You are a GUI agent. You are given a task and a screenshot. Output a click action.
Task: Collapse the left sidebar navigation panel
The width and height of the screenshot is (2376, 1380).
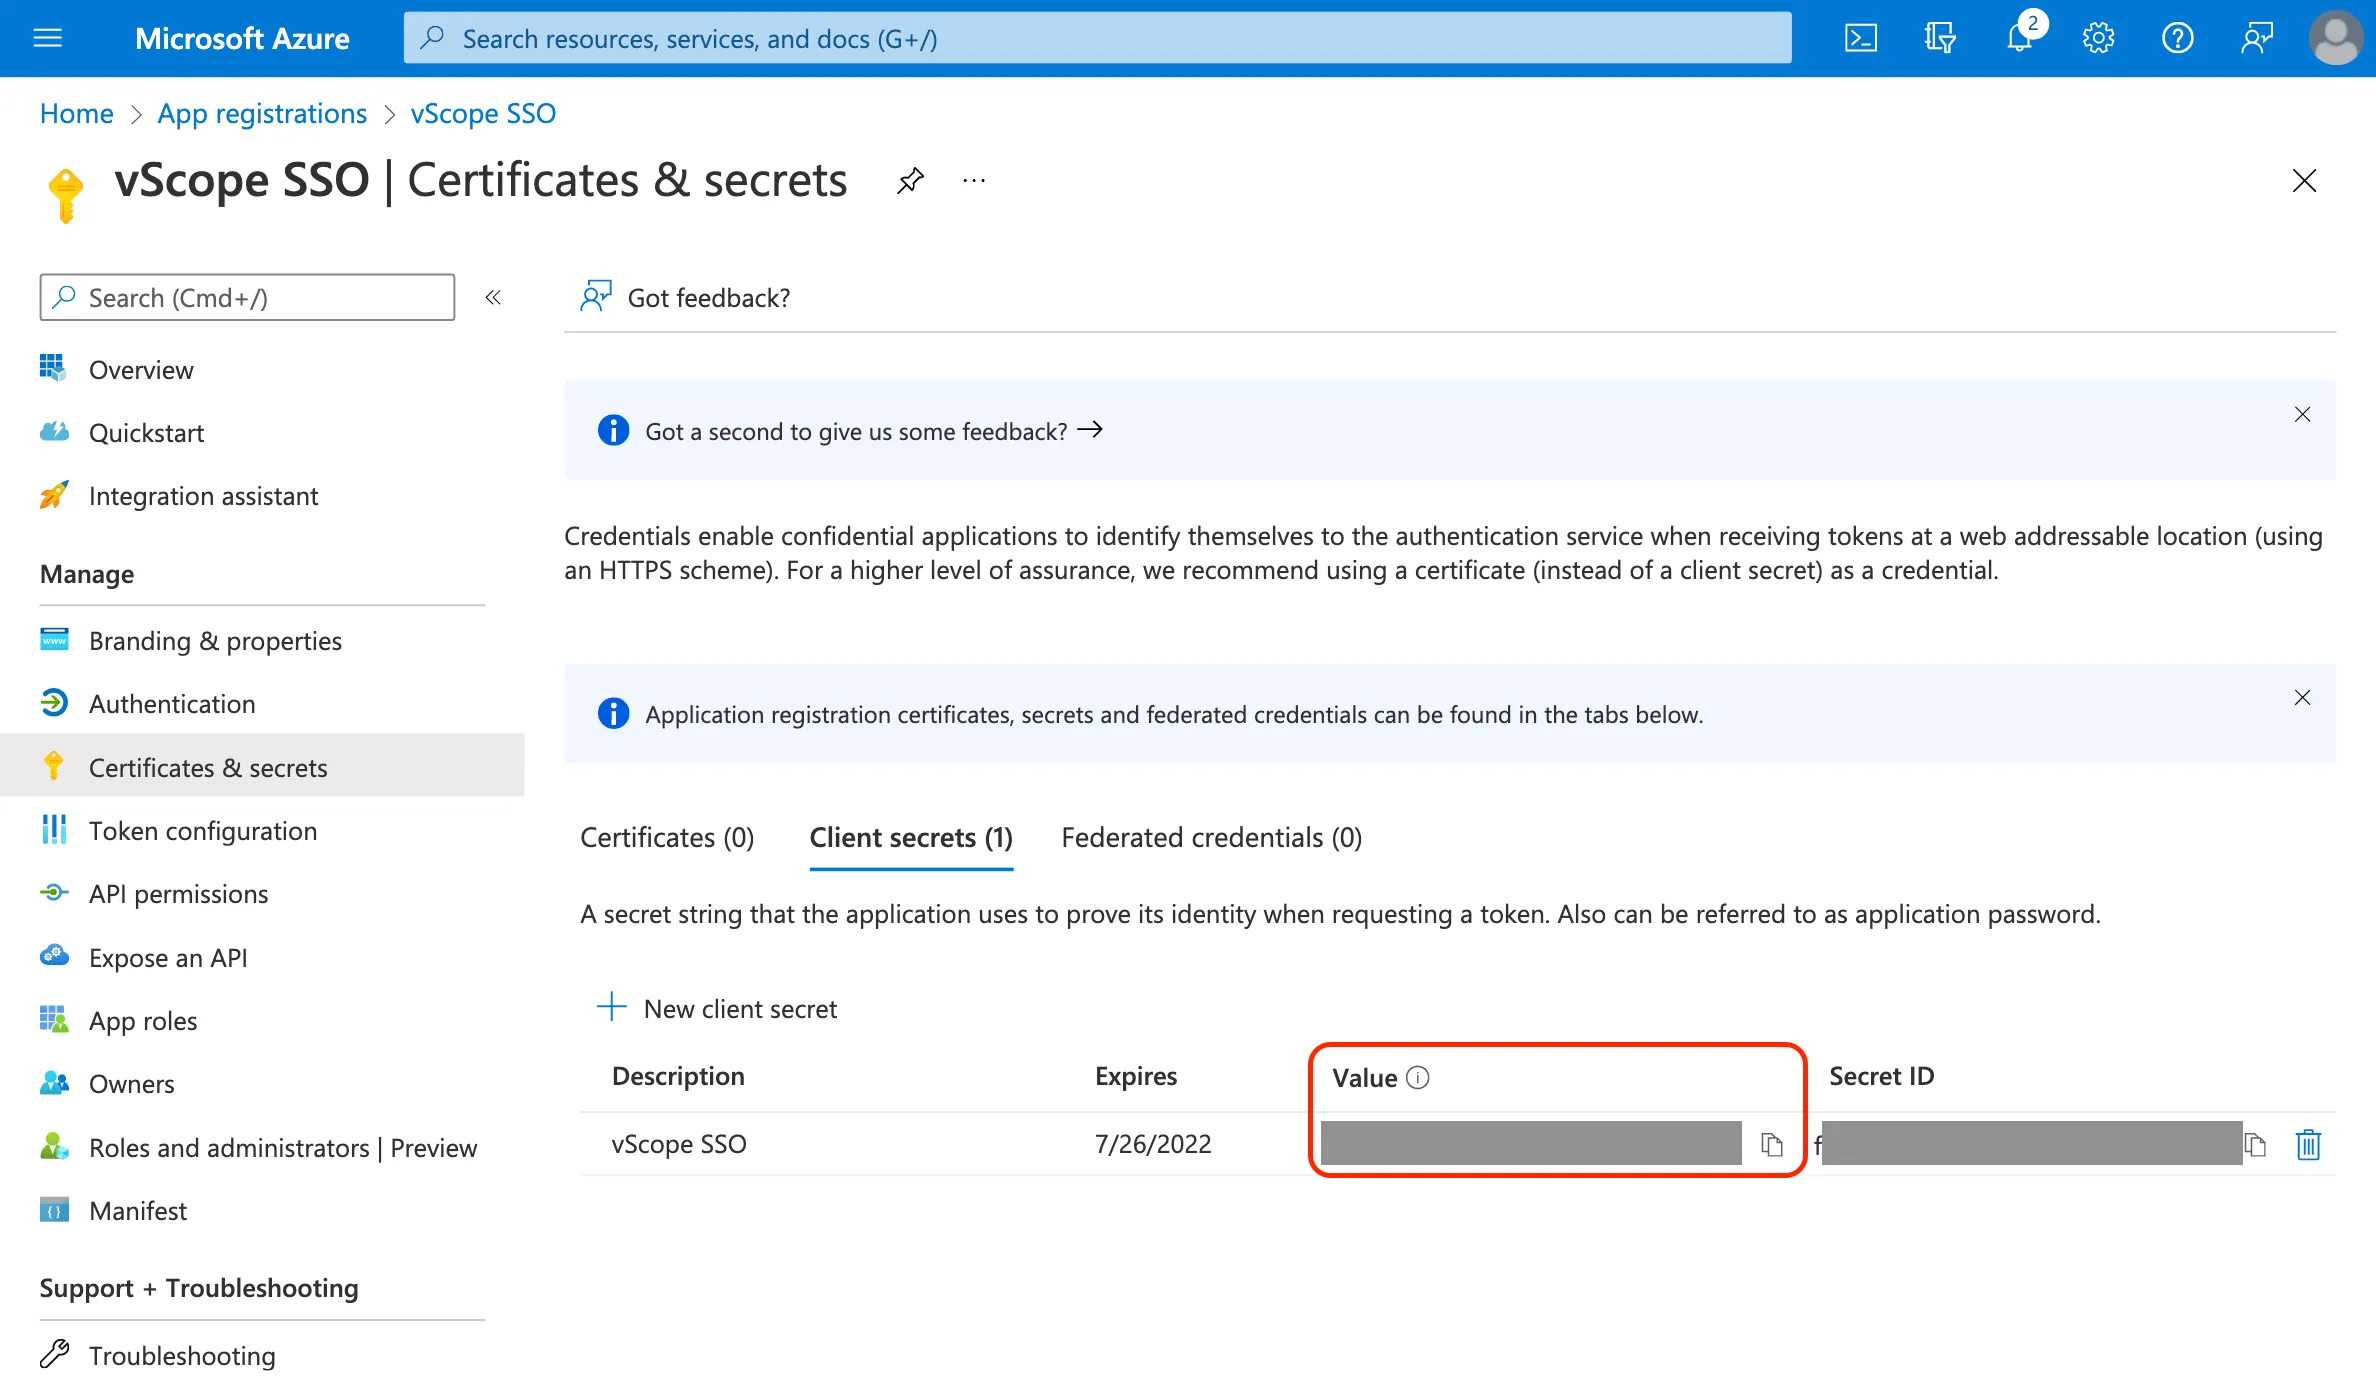pyautogui.click(x=493, y=296)
